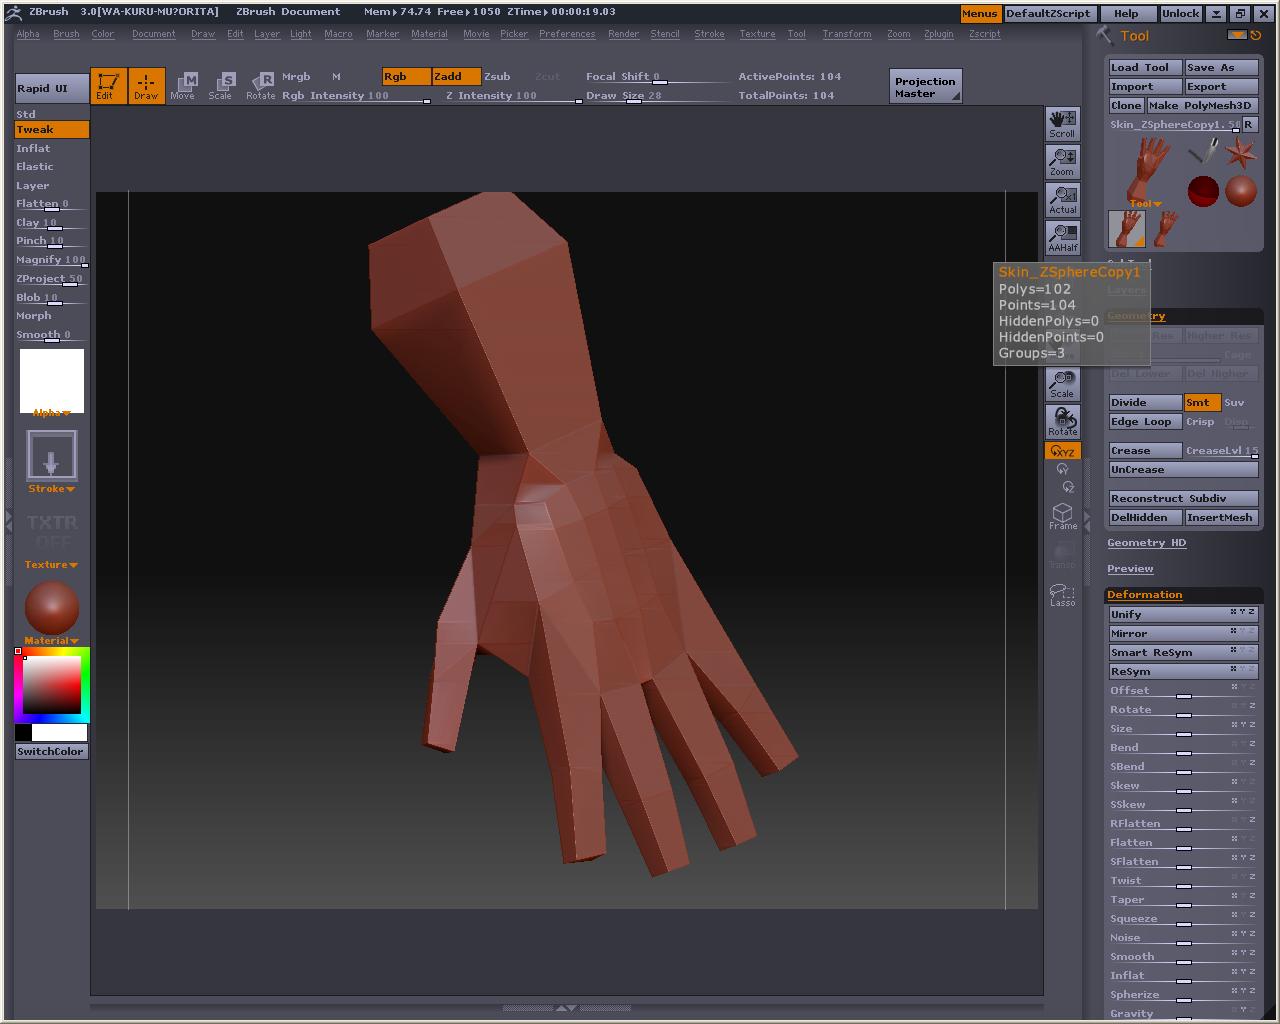The width and height of the screenshot is (1280, 1024).
Task: Click the Make PolyMesh3D button
Action: click(1201, 105)
